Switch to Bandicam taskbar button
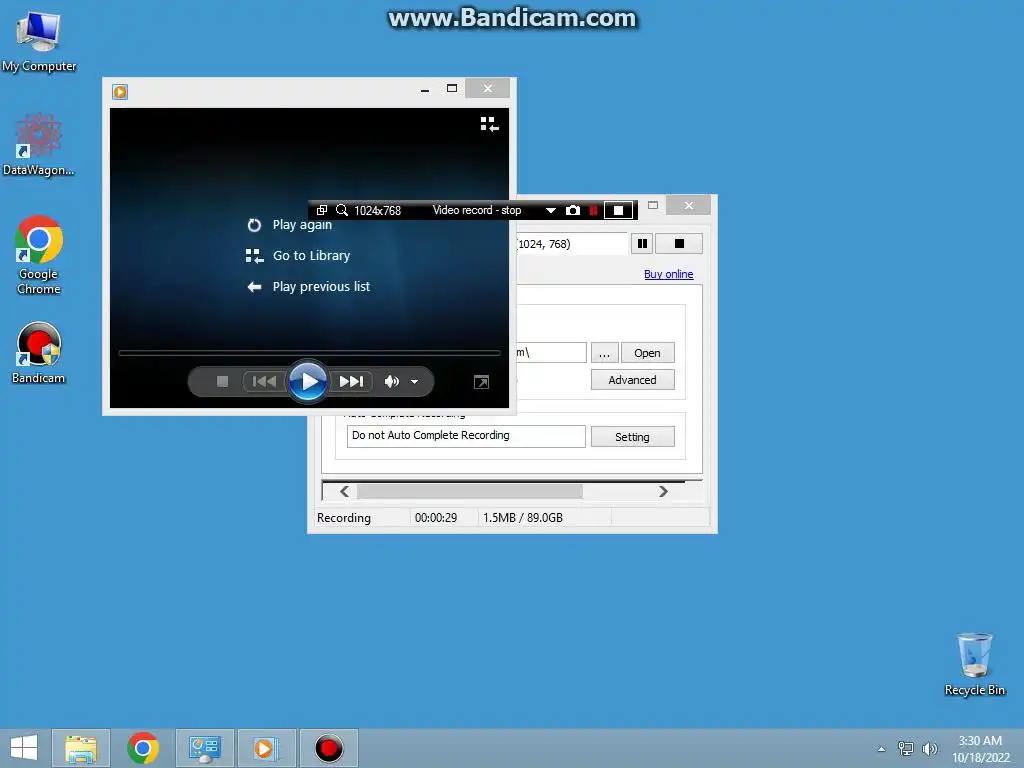The width and height of the screenshot is (1024, 768). [328, 748]
